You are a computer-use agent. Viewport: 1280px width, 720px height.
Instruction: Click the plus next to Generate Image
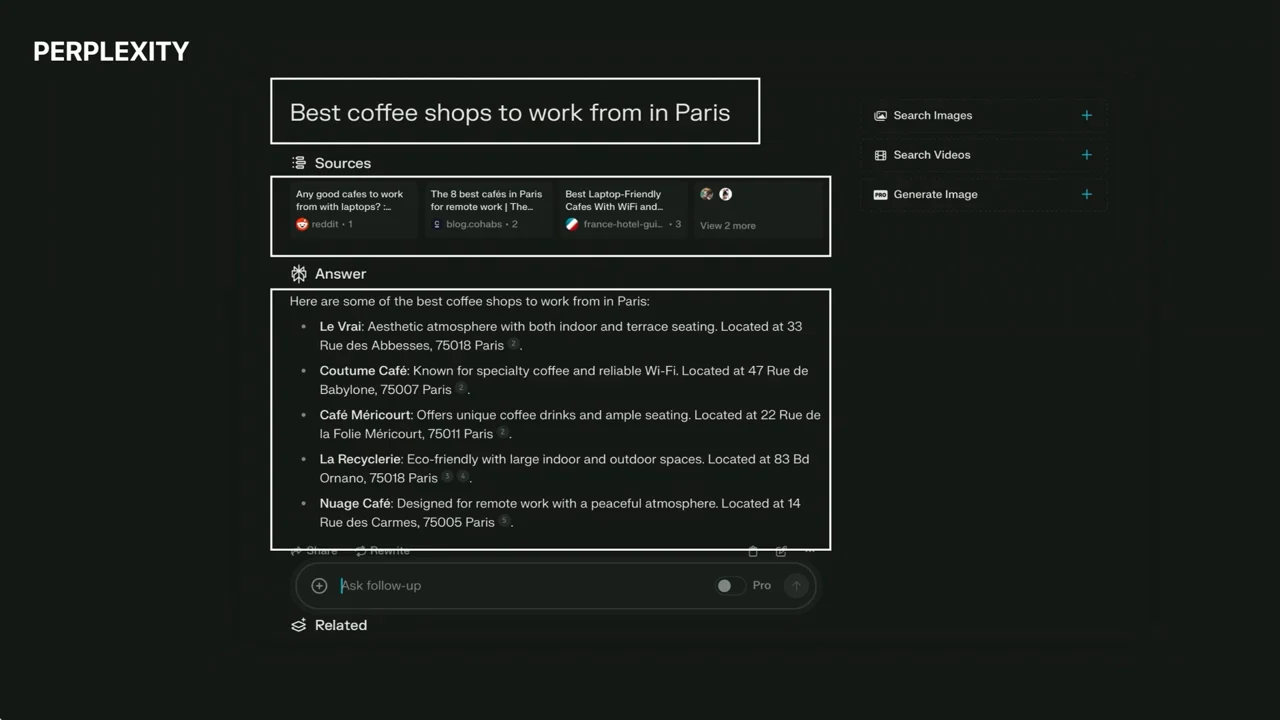point(1087,194)
